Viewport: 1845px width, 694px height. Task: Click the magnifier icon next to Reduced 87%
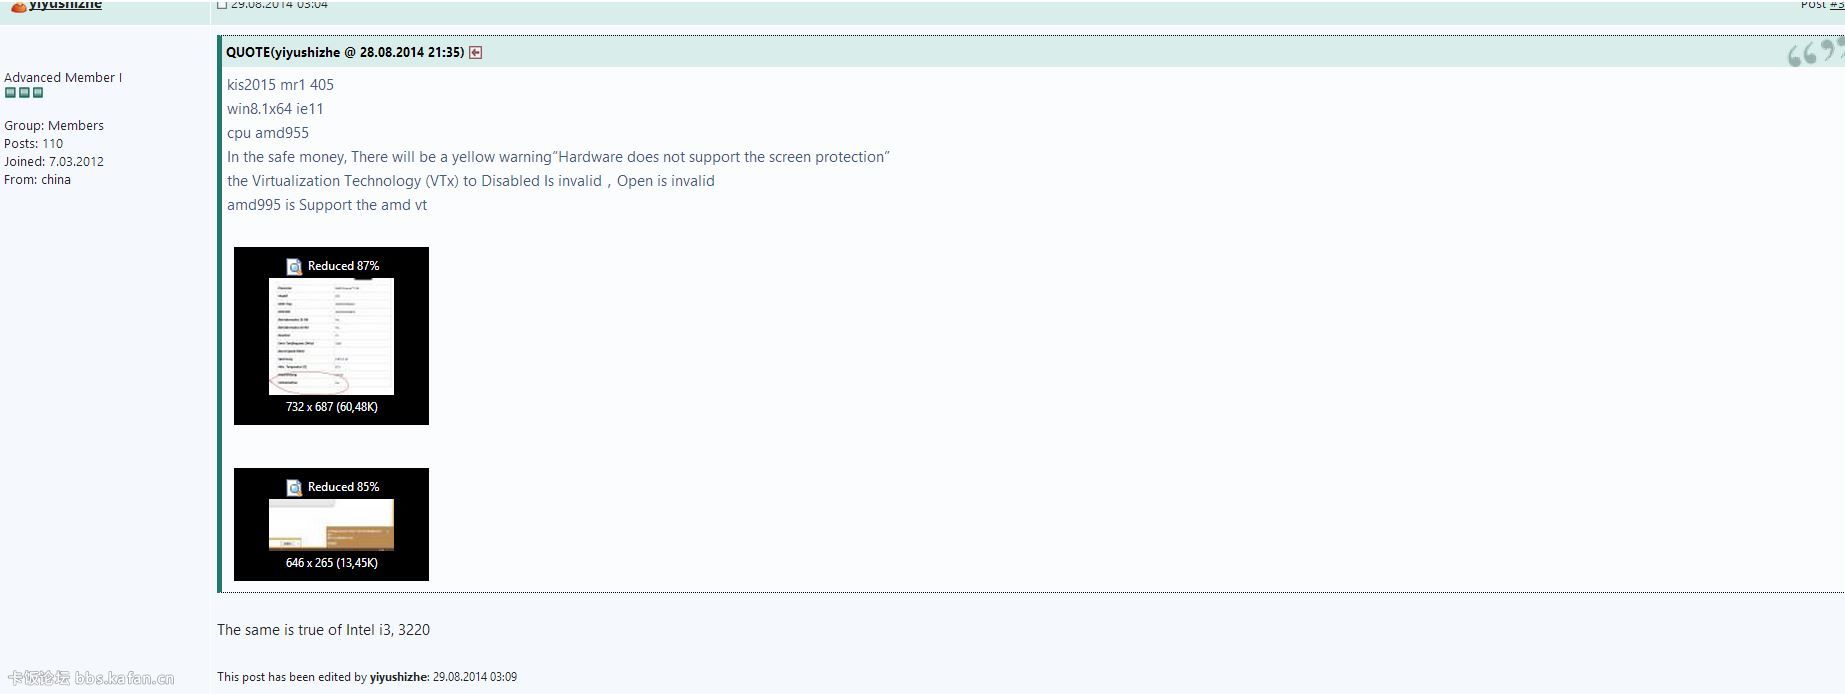(294, 266)
